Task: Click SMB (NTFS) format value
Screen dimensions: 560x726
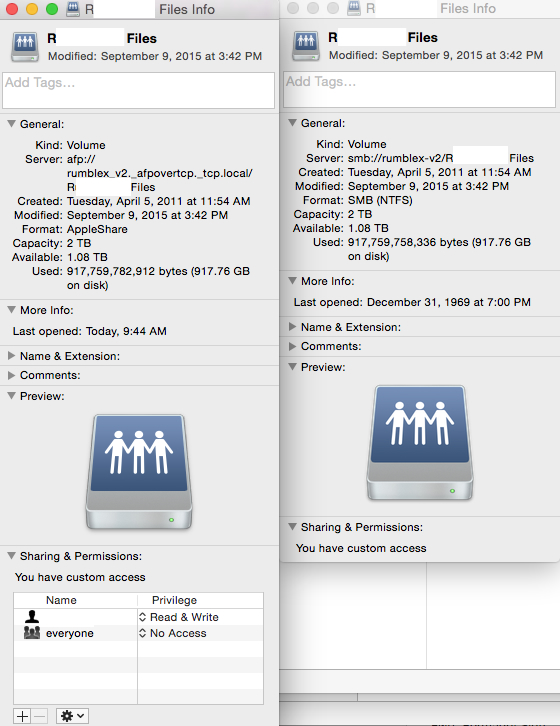Action: (x=380, y=200)
